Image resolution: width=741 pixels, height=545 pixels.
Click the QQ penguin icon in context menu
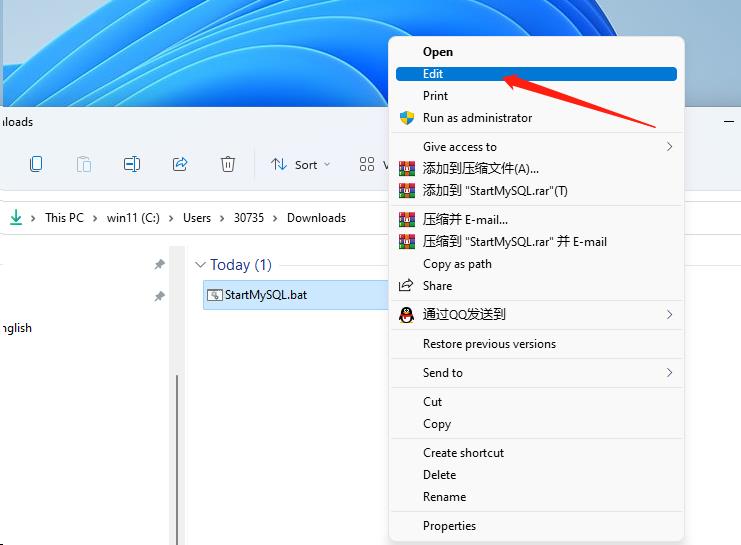pos(407,314)
